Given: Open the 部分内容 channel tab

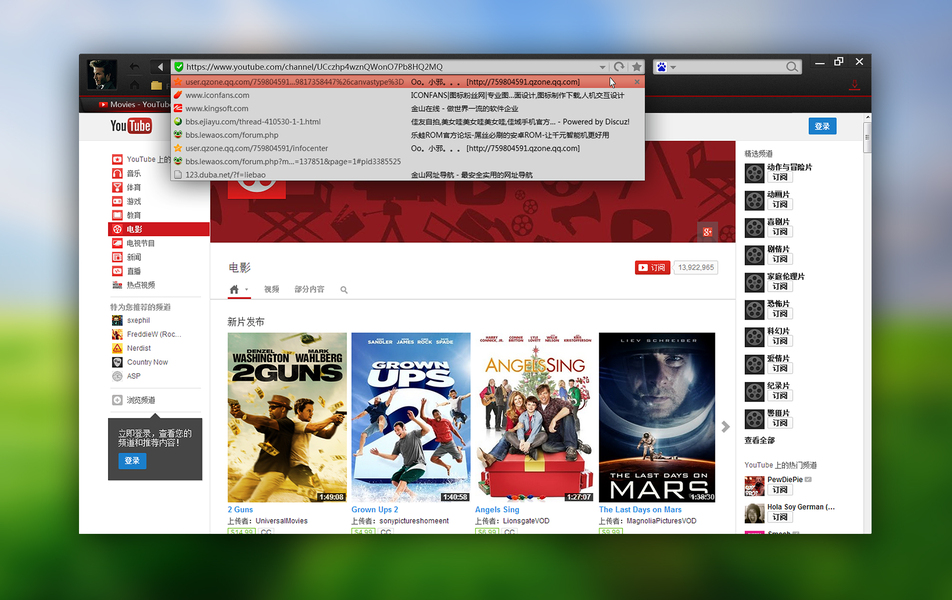Looking at the screenshot, I should click(x=310, y=289).
